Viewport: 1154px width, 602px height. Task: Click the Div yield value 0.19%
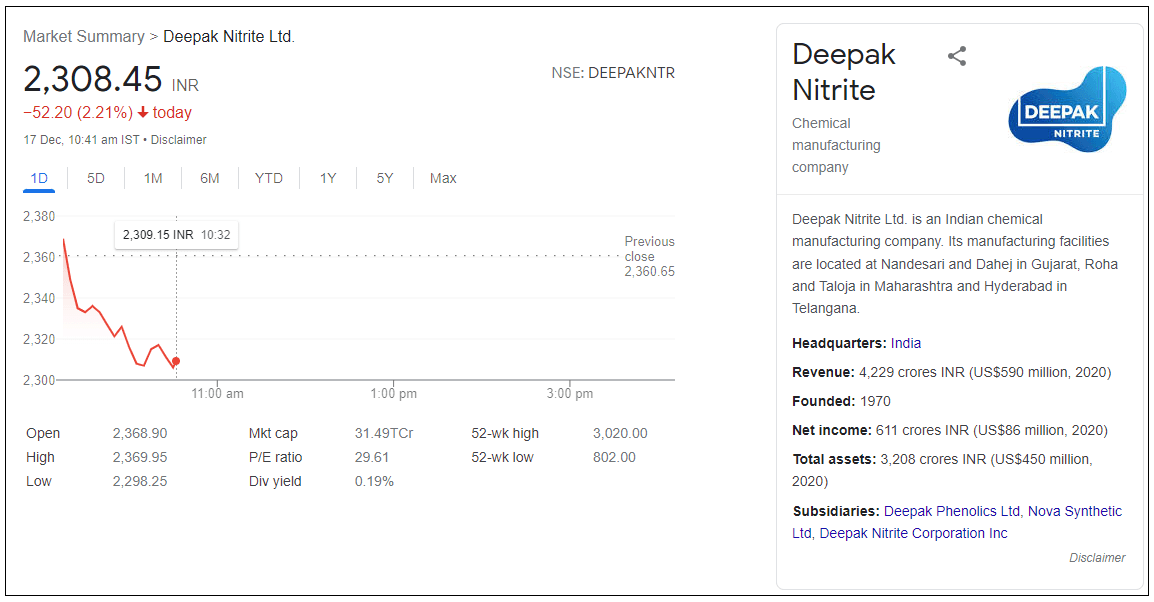374,481
